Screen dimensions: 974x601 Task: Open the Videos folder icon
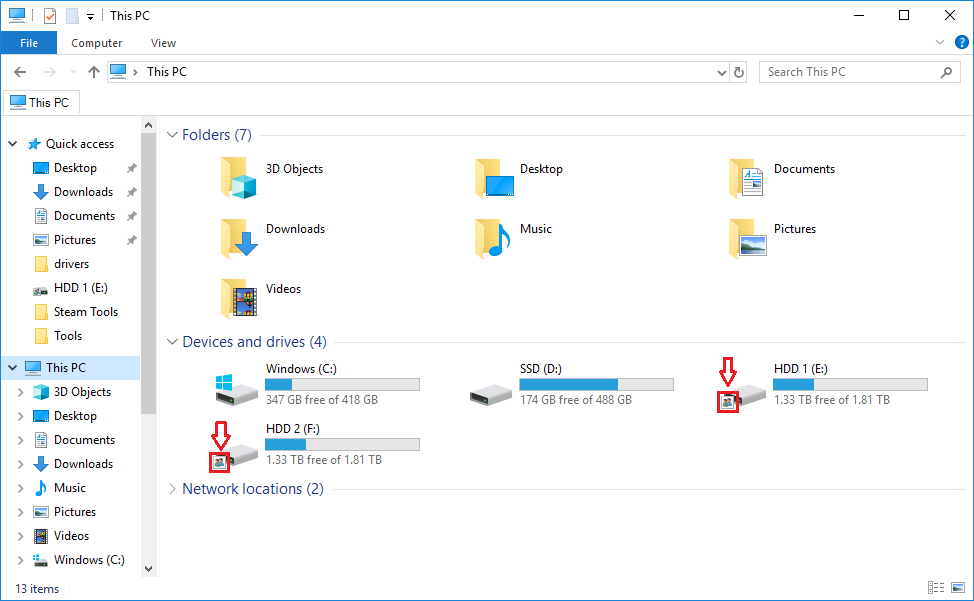tap(238, 298)
